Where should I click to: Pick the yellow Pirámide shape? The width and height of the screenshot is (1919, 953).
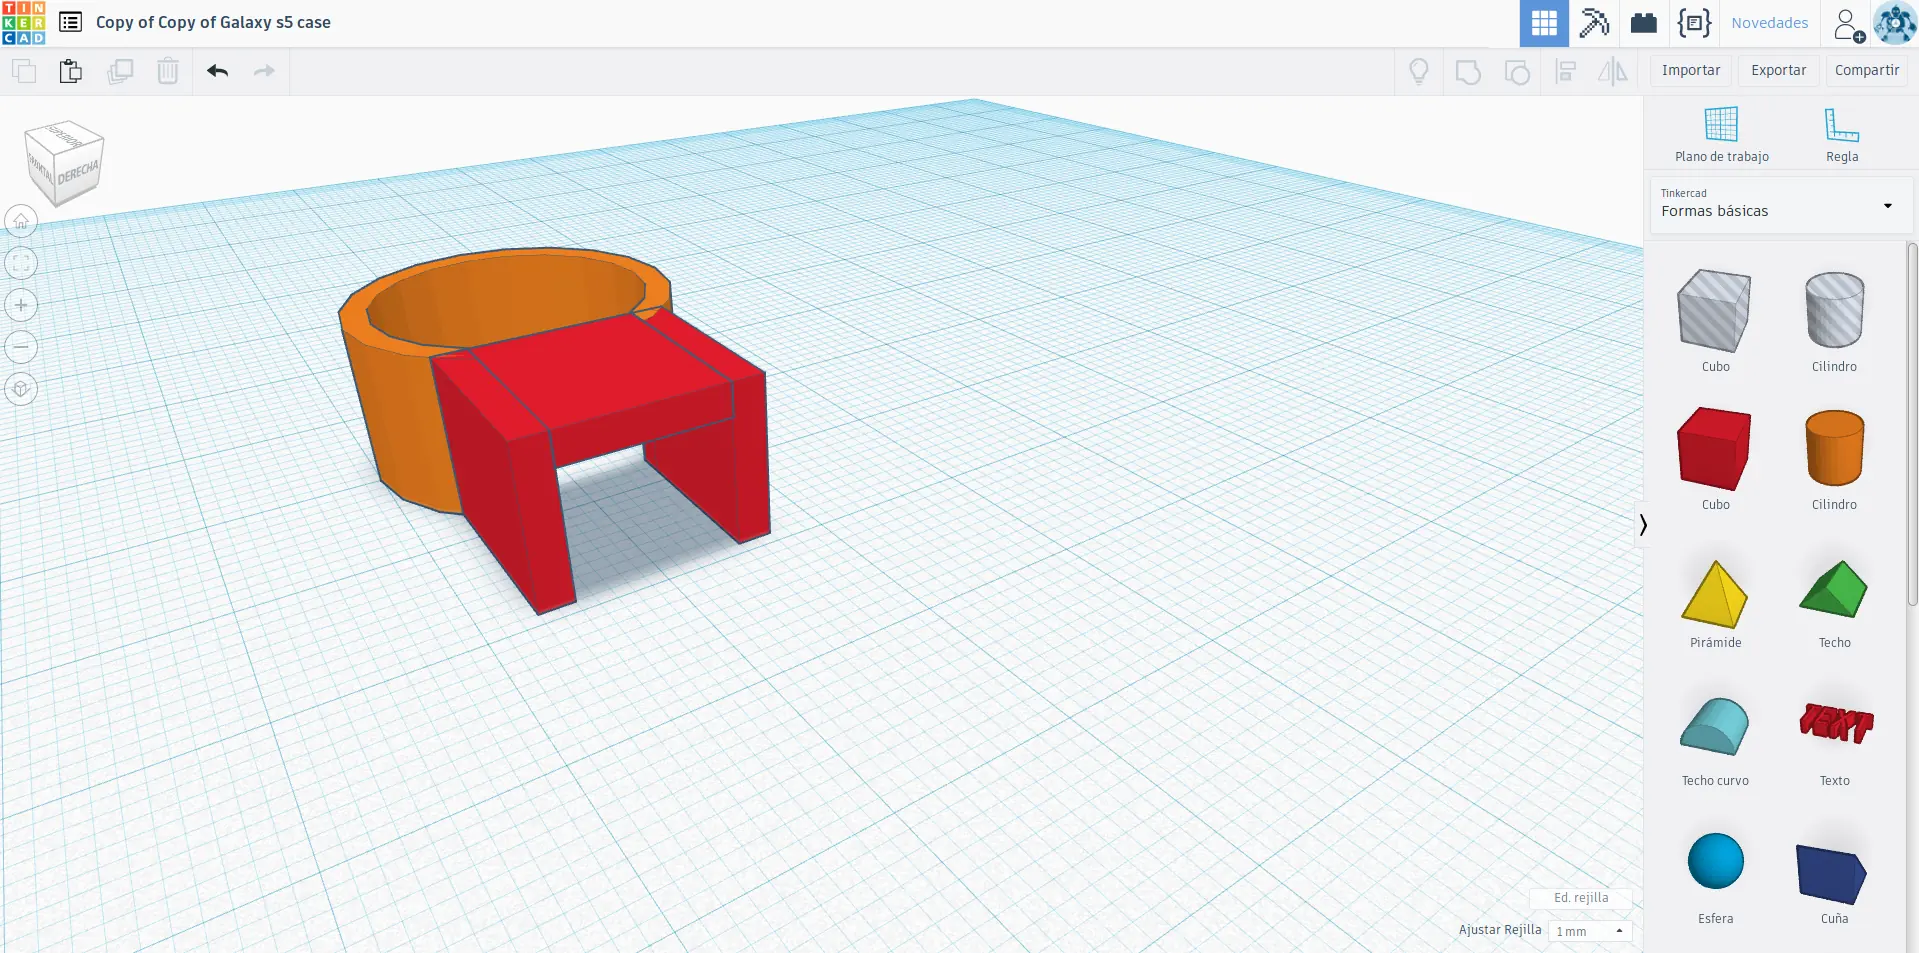1715,596
